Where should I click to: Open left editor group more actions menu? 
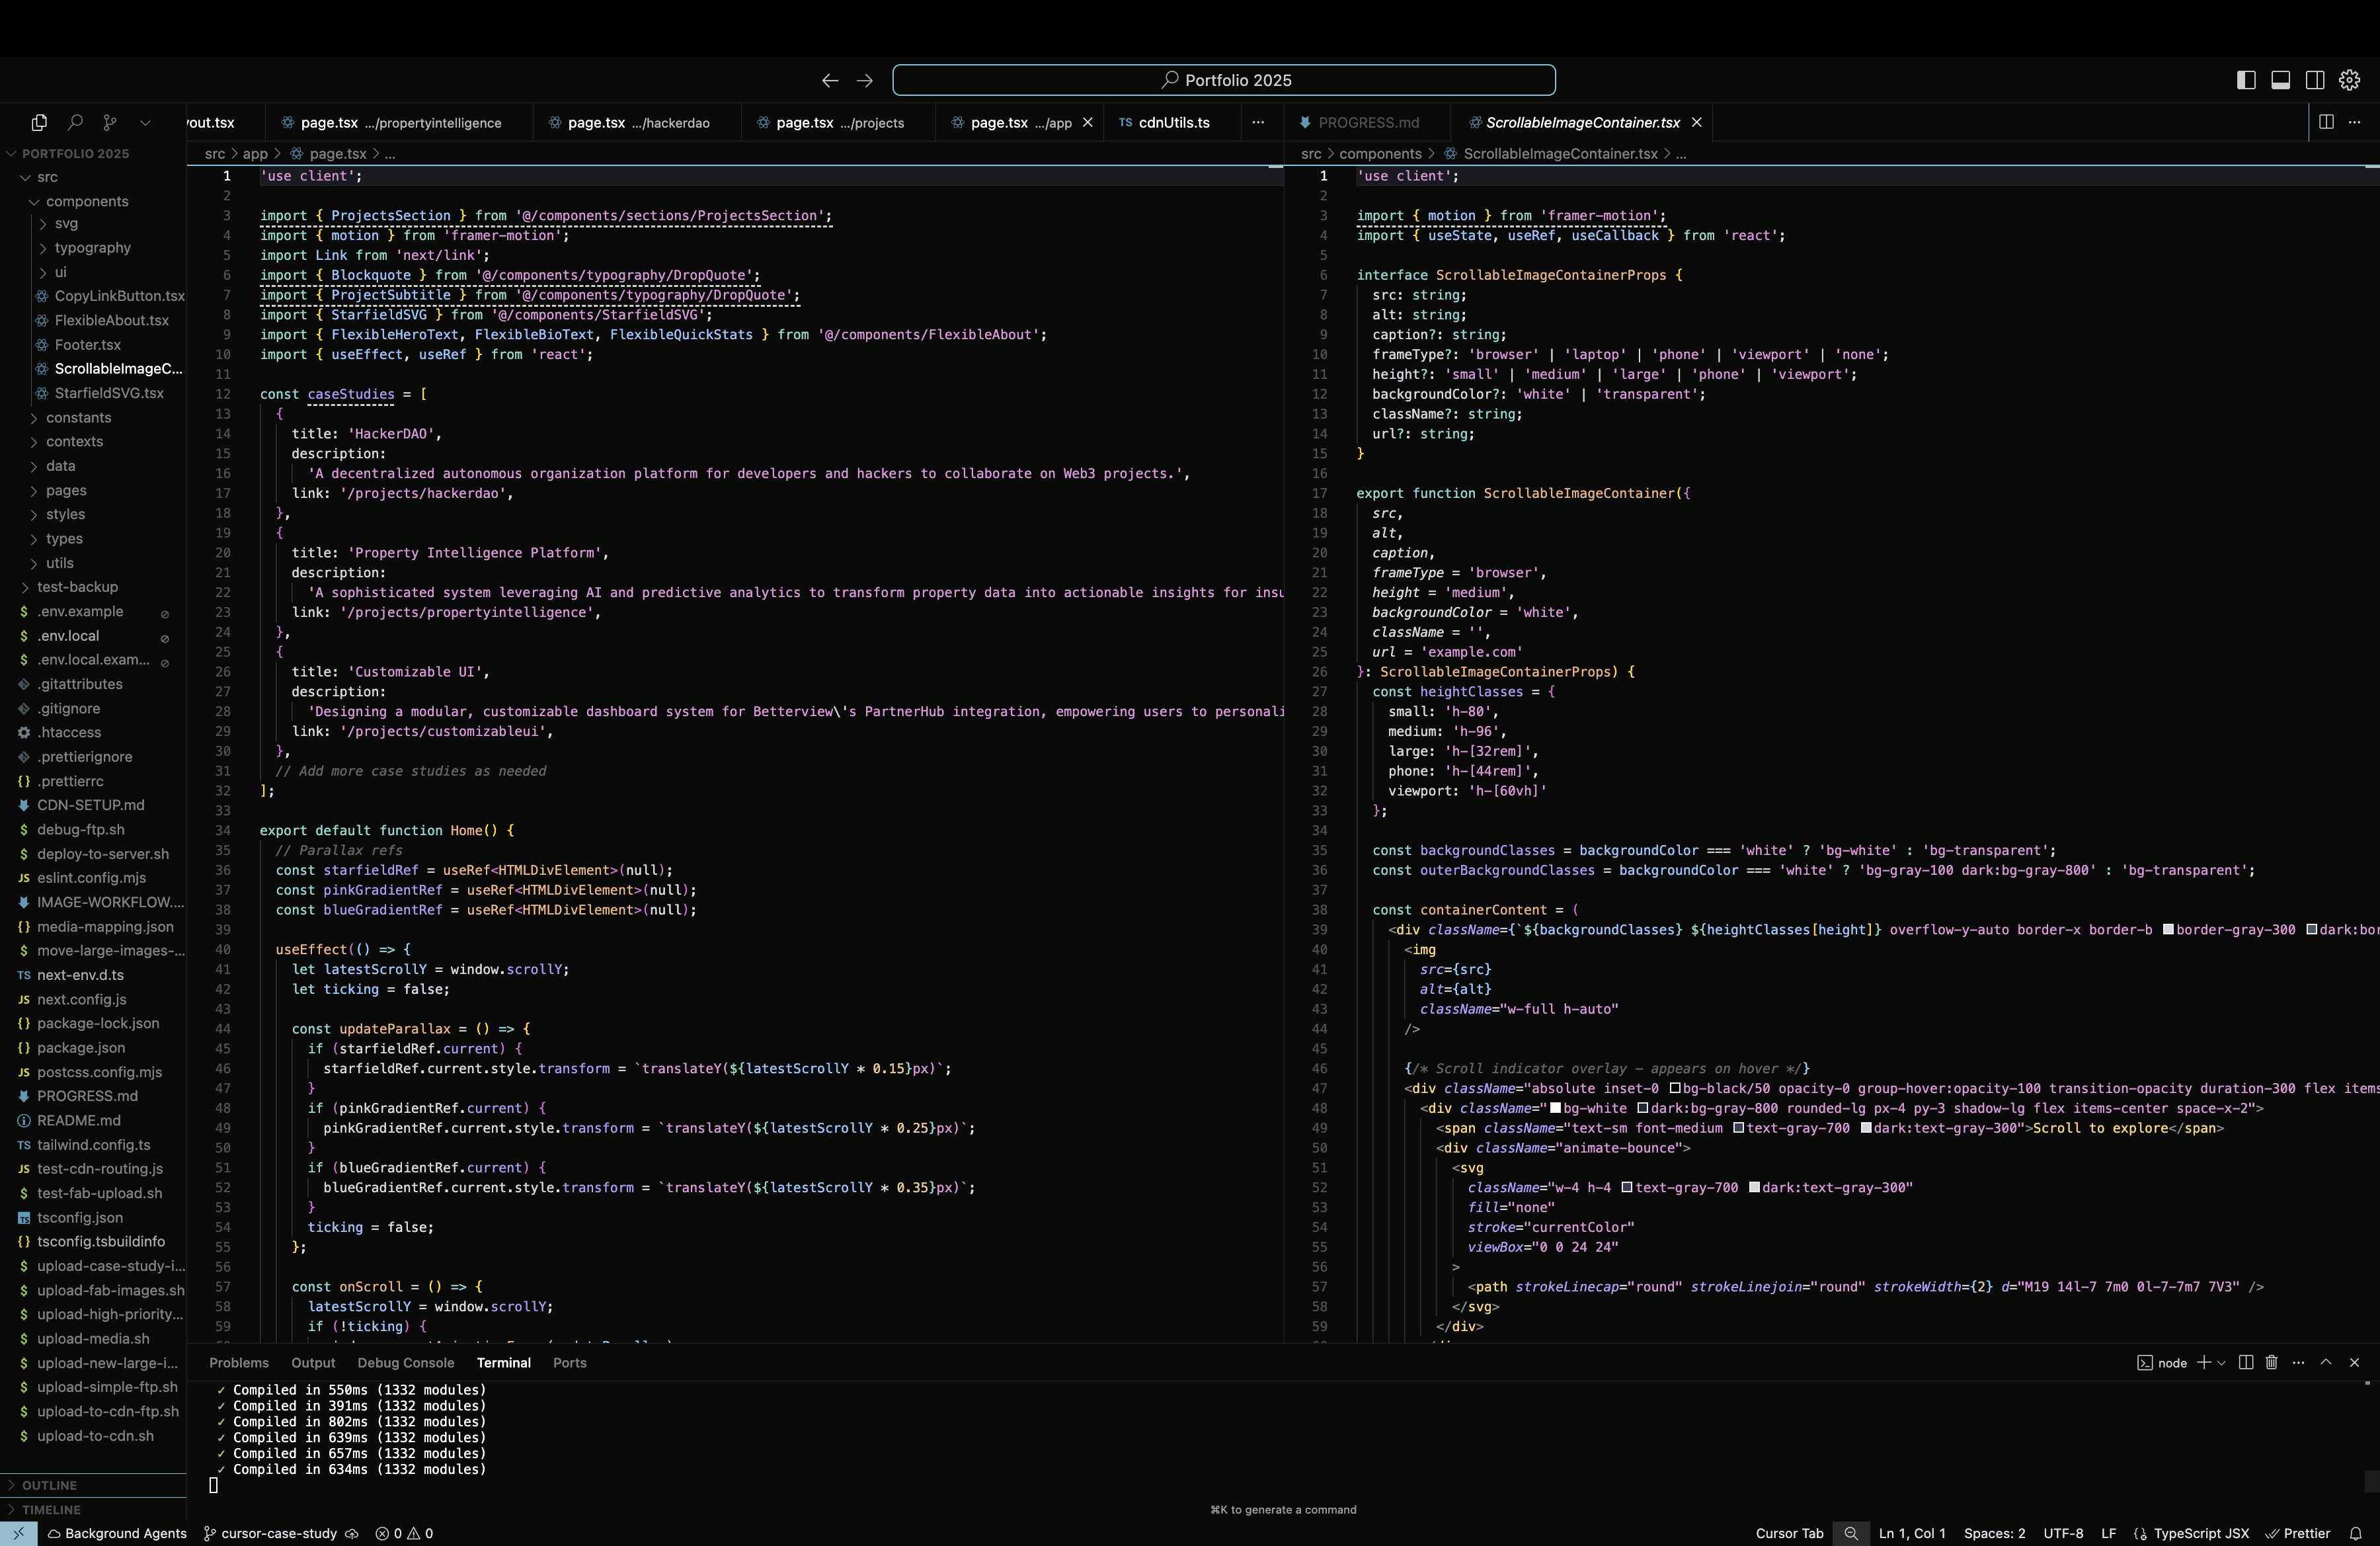click(x=1258, y=122)
